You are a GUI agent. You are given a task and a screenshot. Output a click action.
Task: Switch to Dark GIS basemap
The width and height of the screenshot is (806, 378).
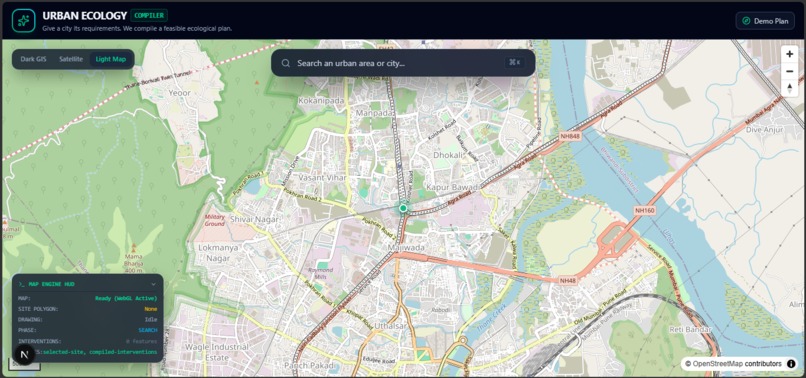point(33,59)
